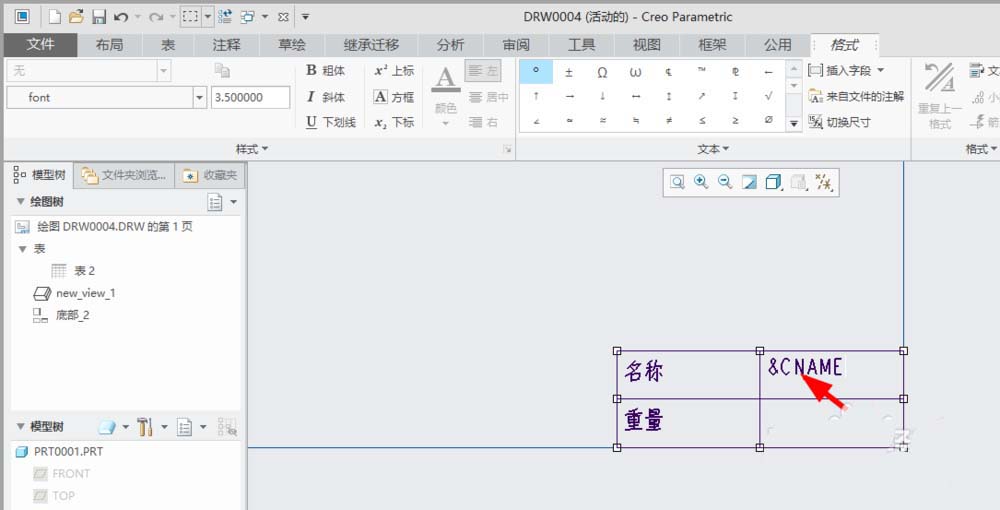This screenshot has height=510, width=1000.
Task: Expand the 文本 group menu
Action: point(713,149)
